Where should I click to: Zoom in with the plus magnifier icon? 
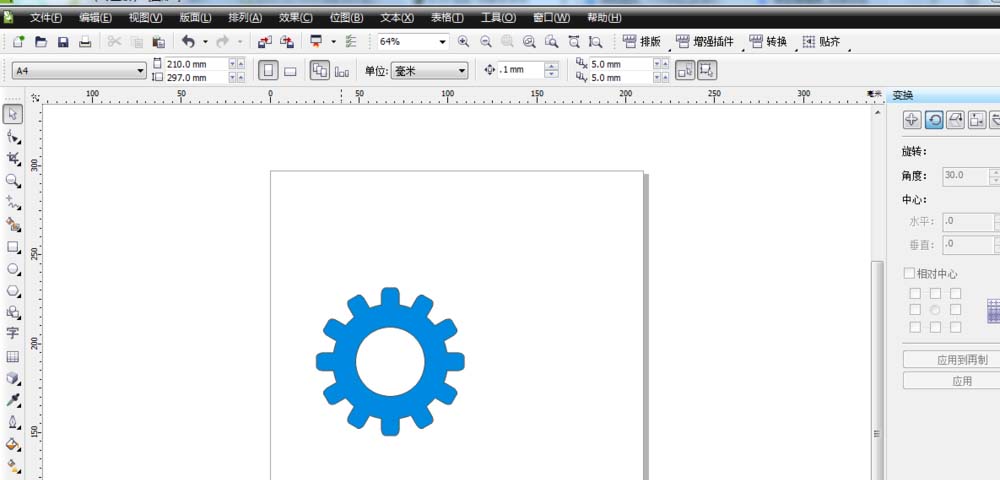(464, 42)
